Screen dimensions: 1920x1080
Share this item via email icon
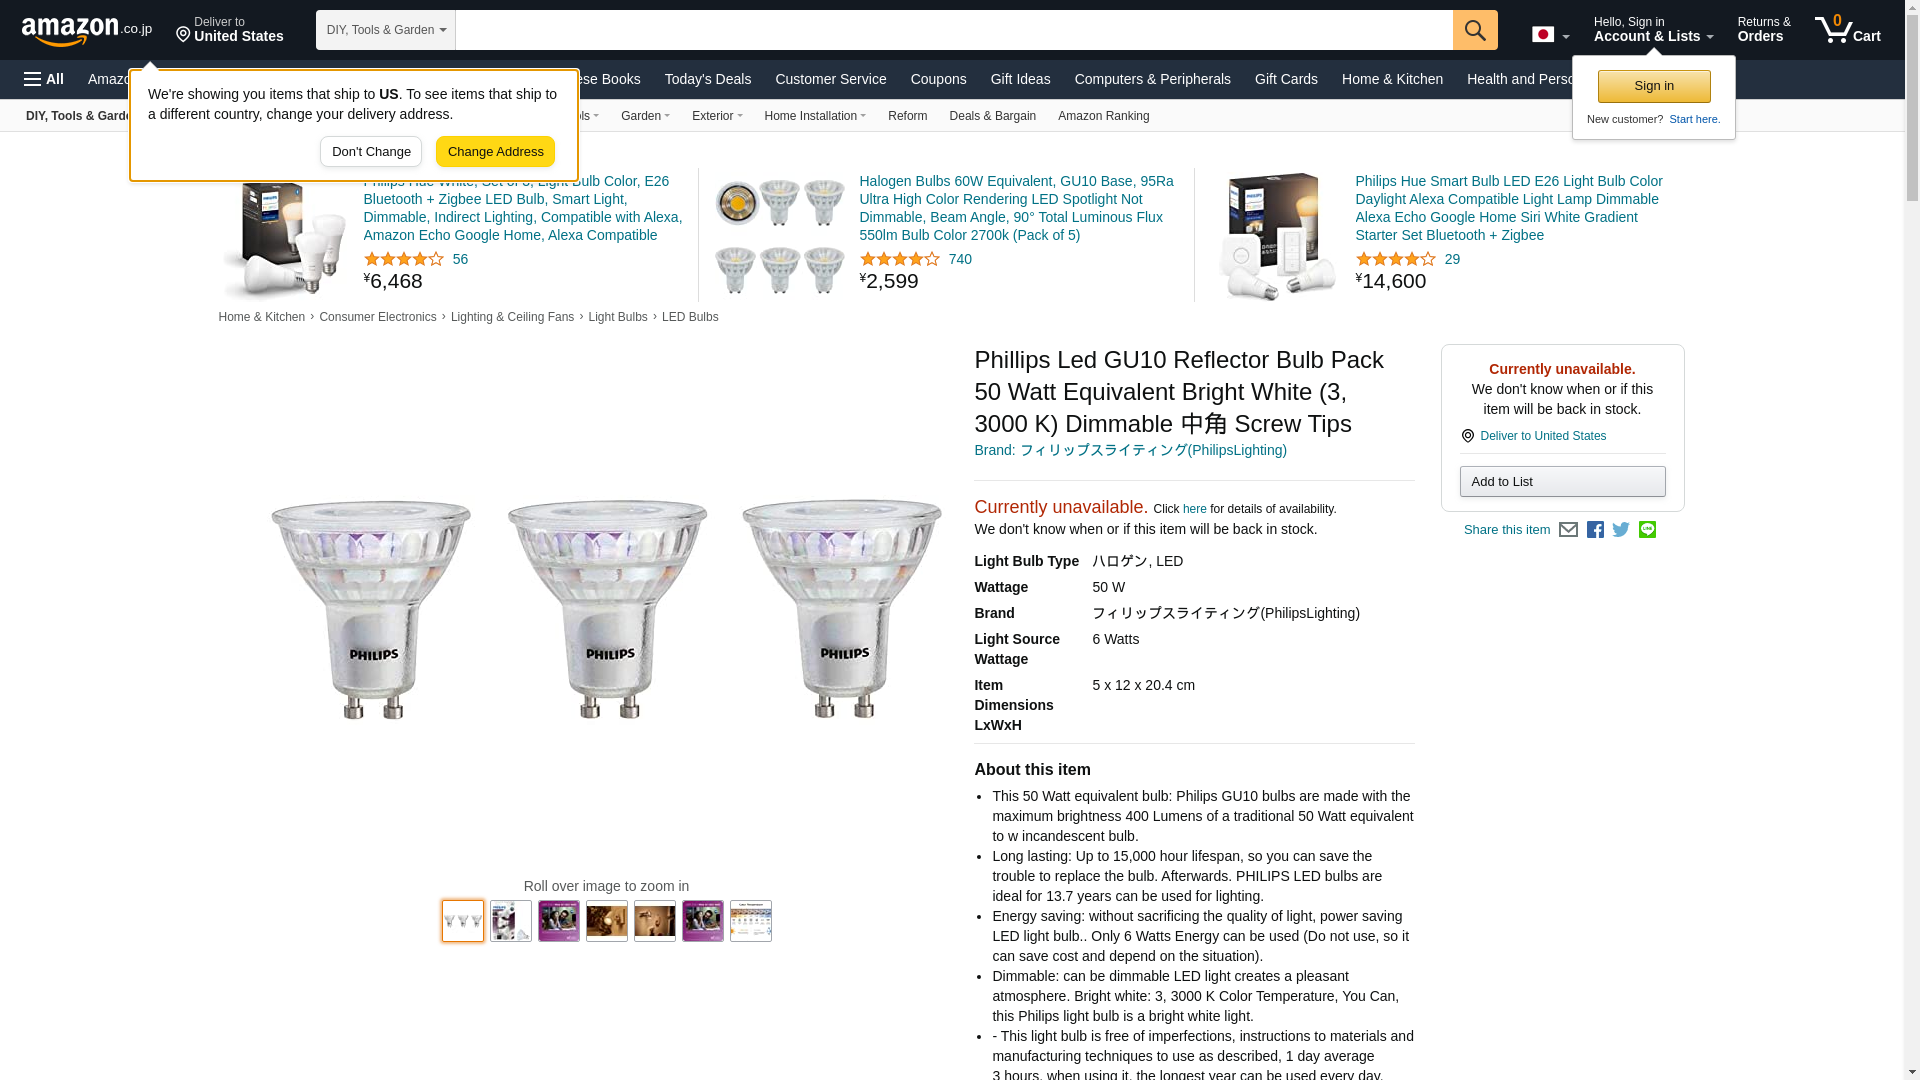tap(1568, 530)
